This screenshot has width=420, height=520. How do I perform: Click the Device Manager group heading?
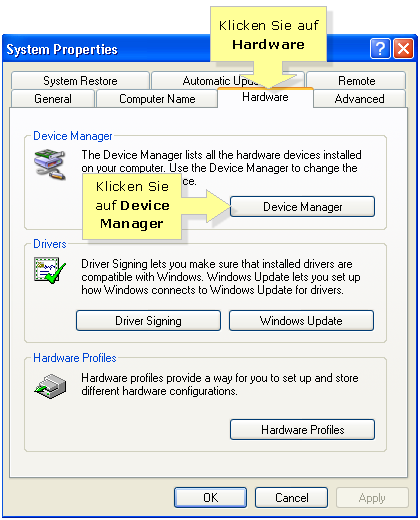tap(73, 136)
